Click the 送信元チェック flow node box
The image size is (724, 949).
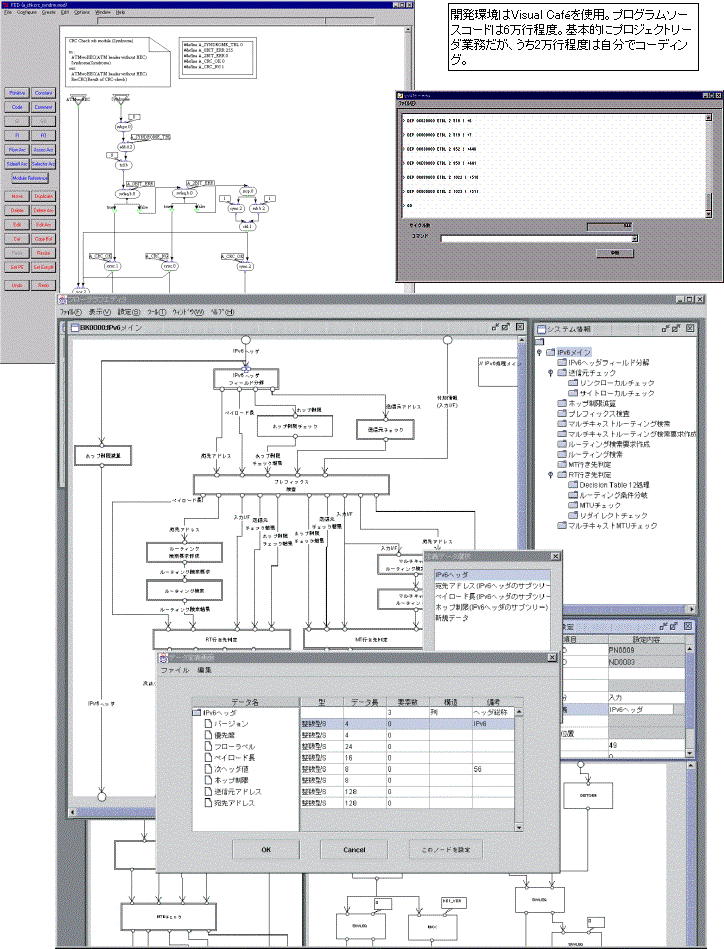coord(386,429)
